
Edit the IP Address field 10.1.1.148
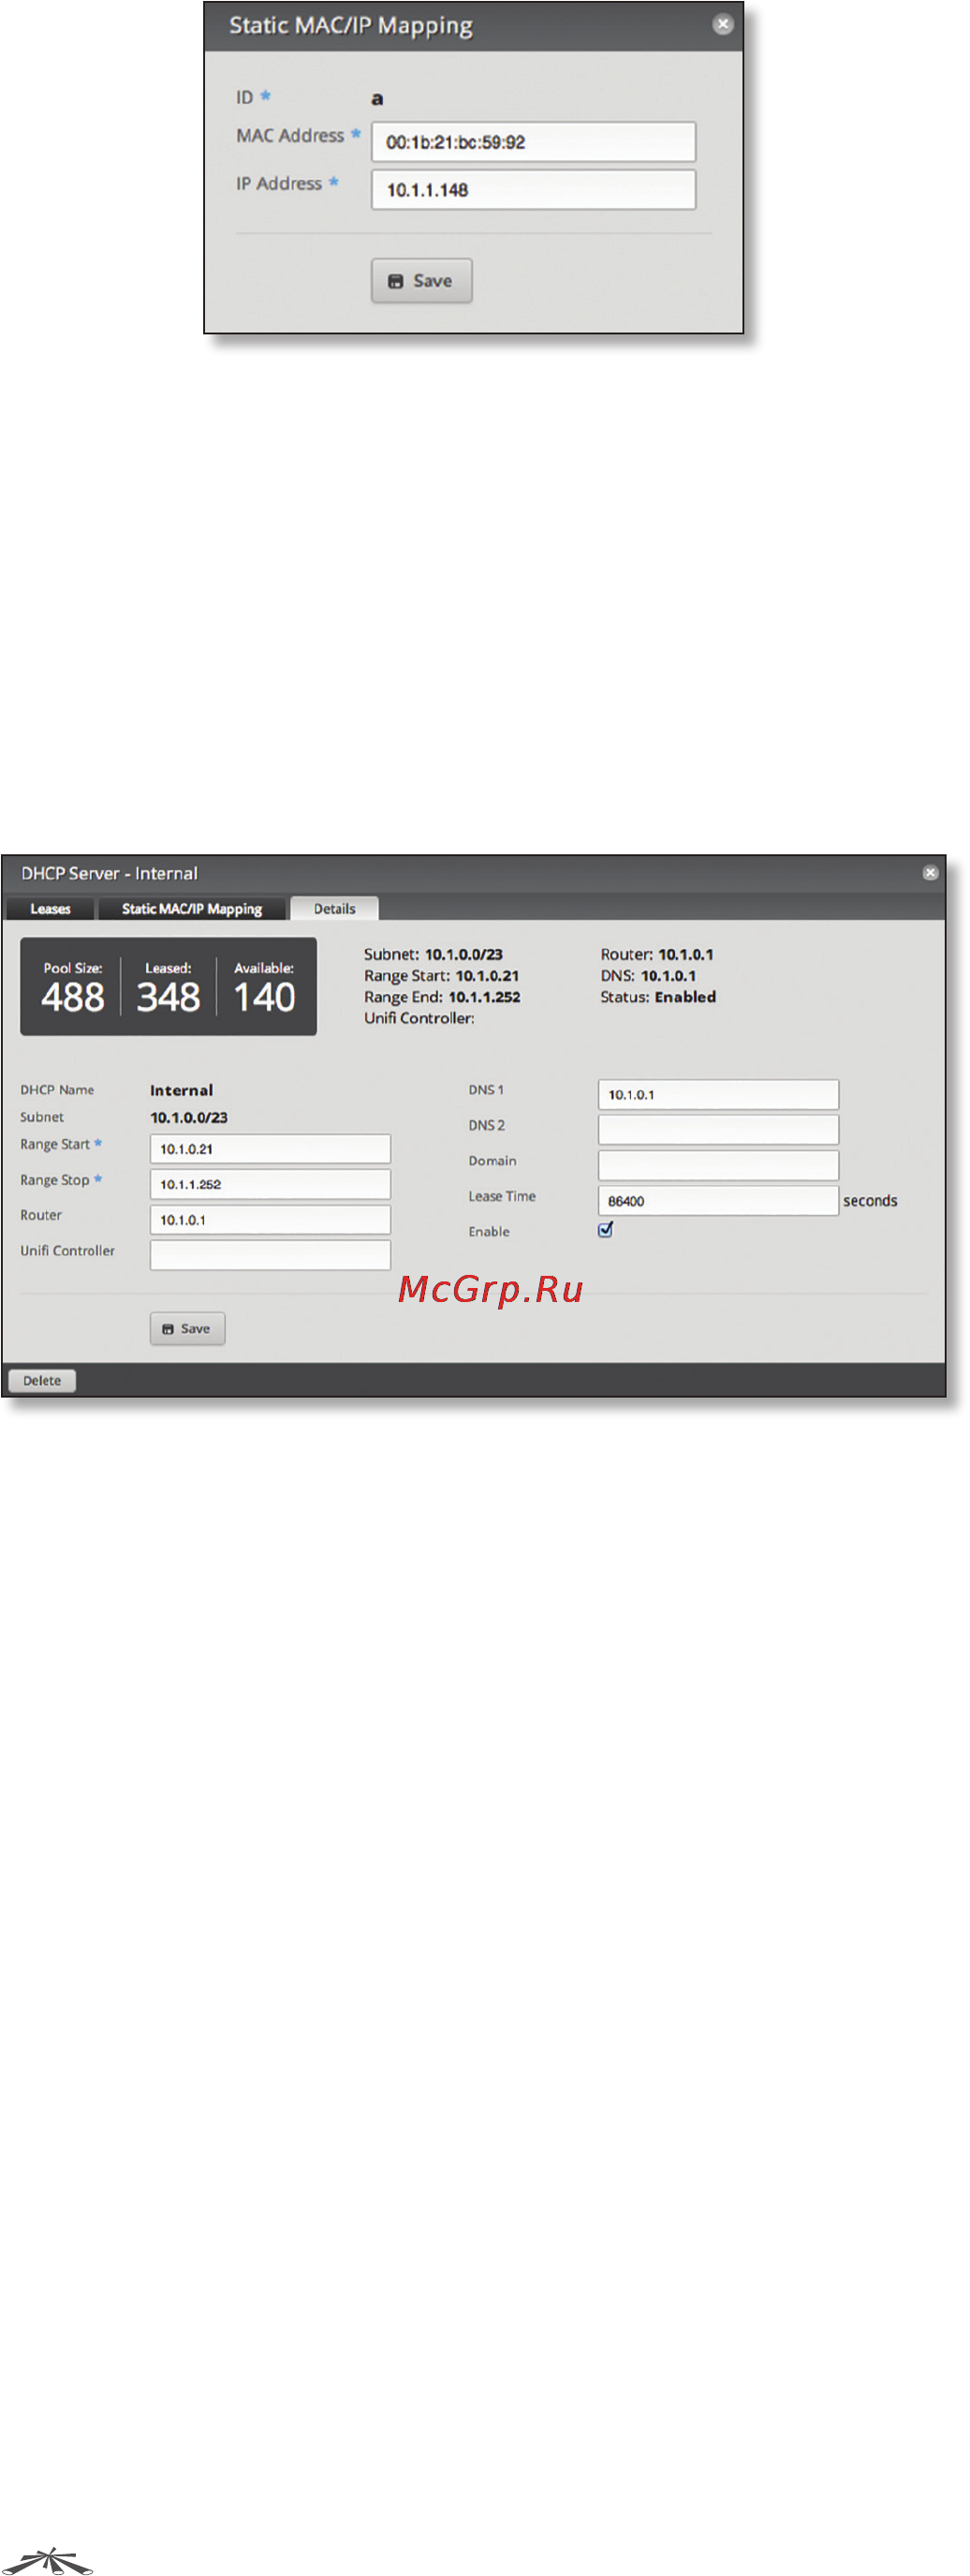[533, 190]
